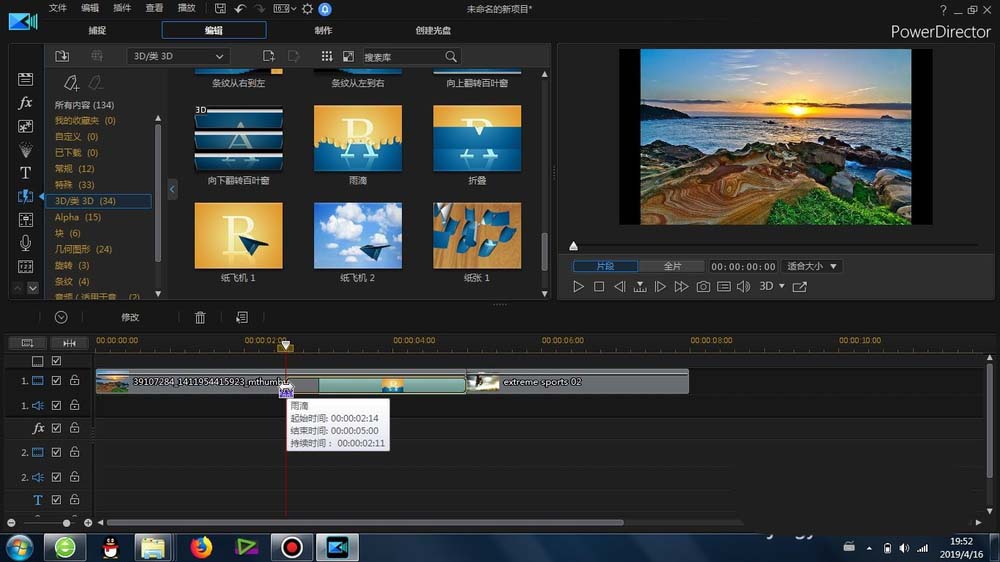The height and width of the screenshot is (562, 1000).
Task: Undock the preview window icon
Action: (x=799, y=287)
